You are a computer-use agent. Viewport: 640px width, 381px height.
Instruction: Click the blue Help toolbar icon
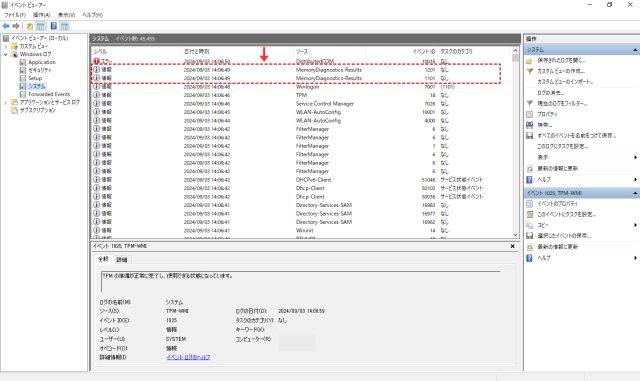click(53, 26)
